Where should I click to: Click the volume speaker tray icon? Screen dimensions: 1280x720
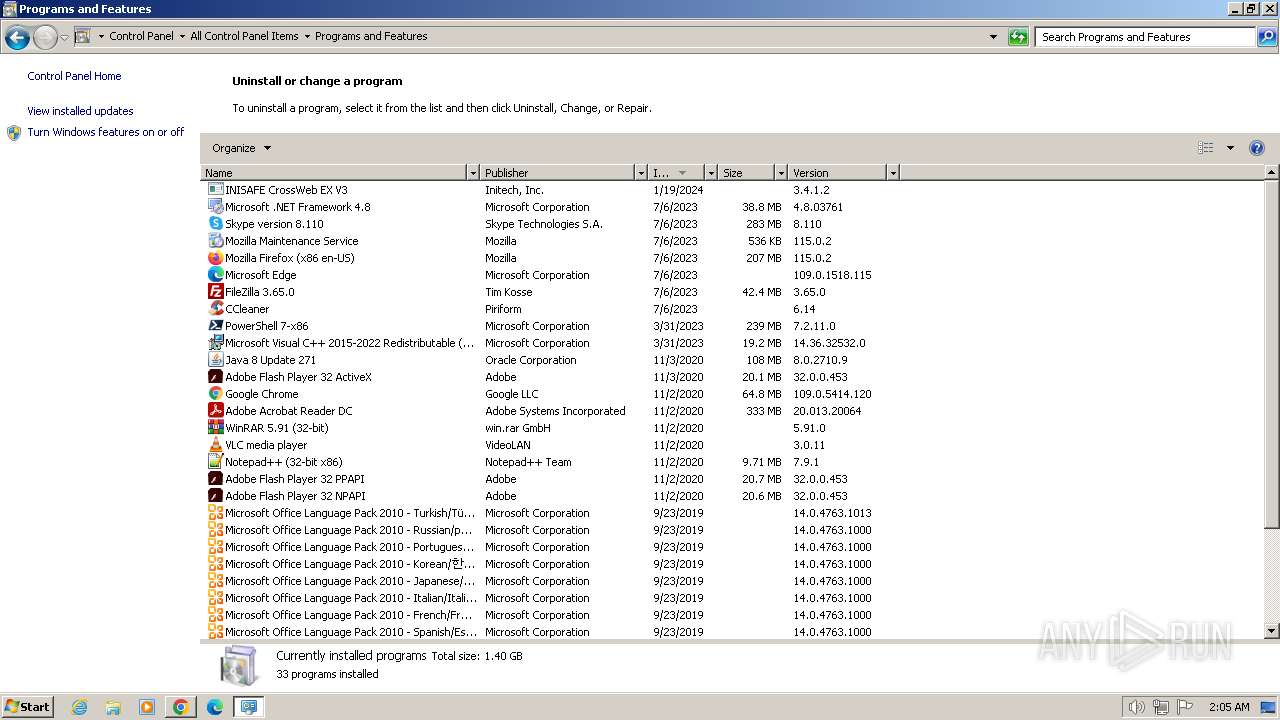(1136, 707)
